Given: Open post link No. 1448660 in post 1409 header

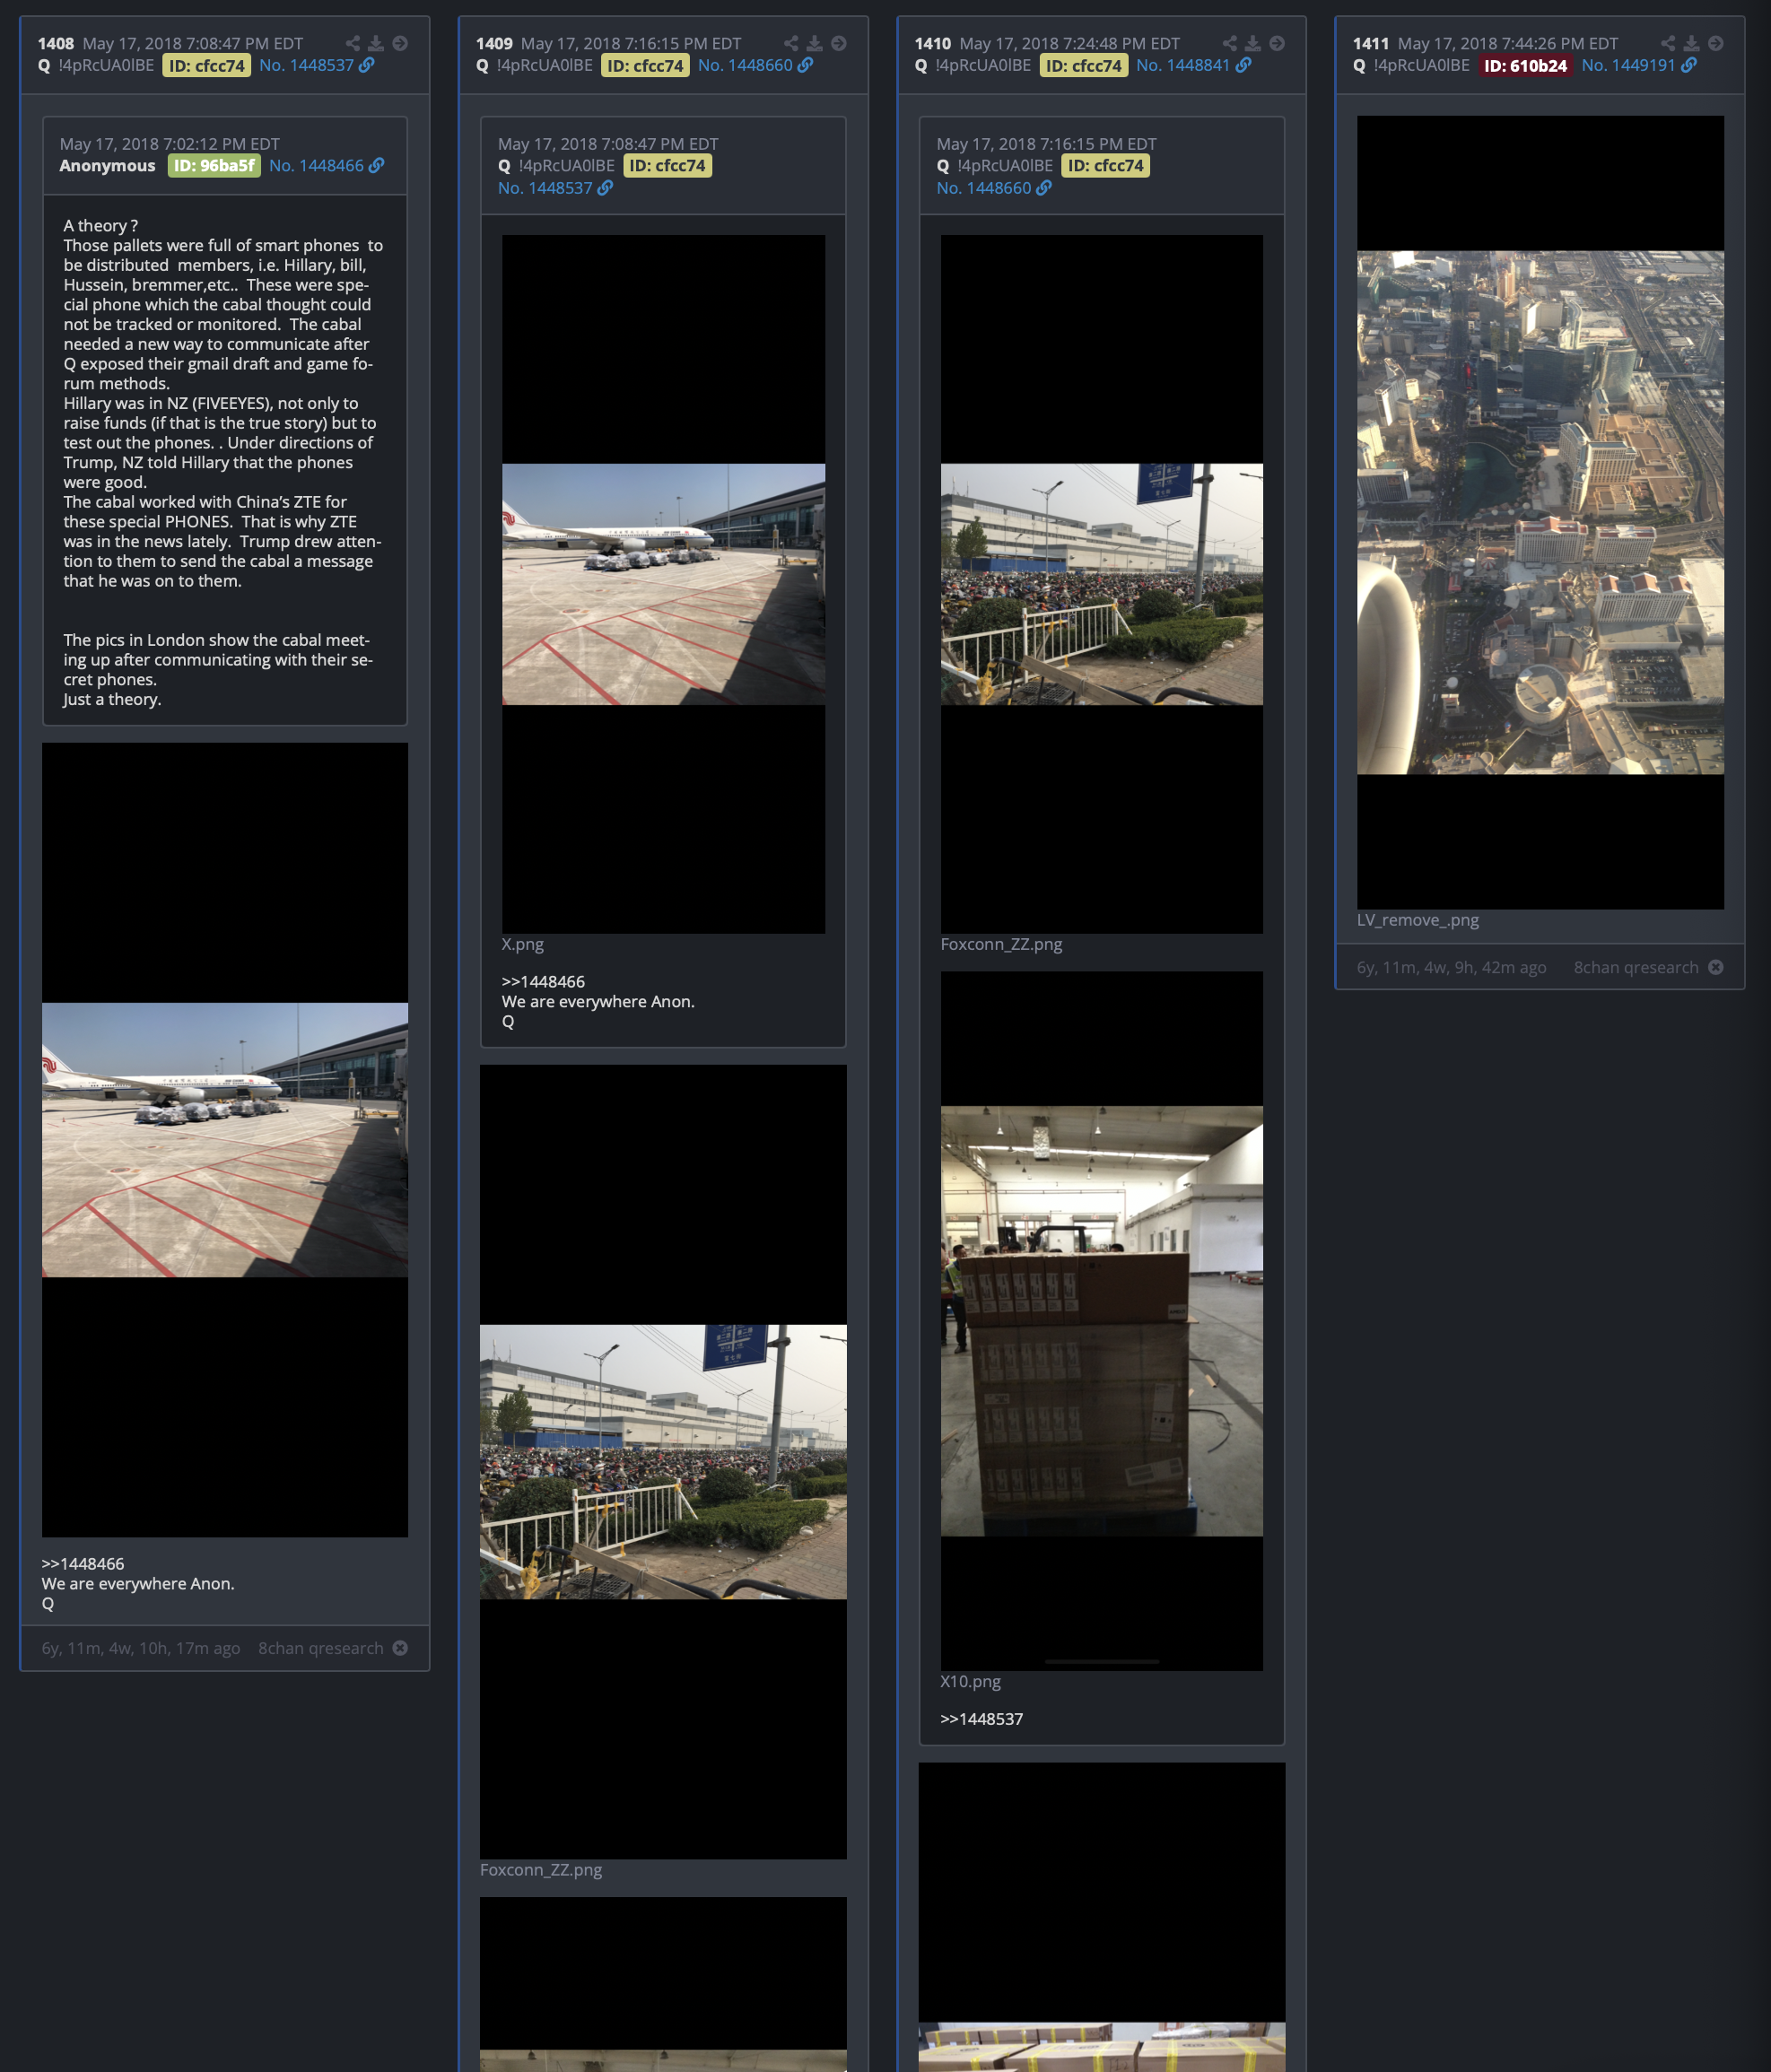Looking at the screenshot, I should [745, 65].
